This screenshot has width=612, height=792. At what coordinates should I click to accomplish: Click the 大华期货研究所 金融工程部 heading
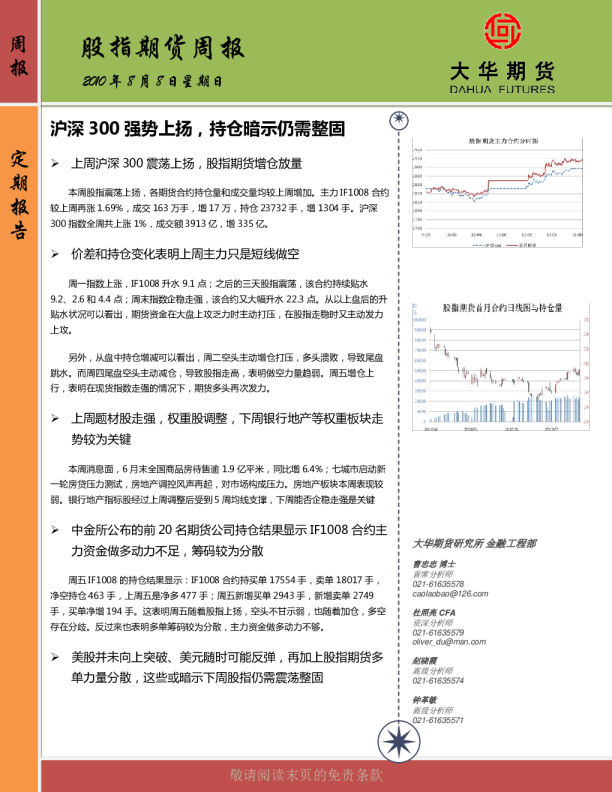pyautogui.click(x=474, y=544)
